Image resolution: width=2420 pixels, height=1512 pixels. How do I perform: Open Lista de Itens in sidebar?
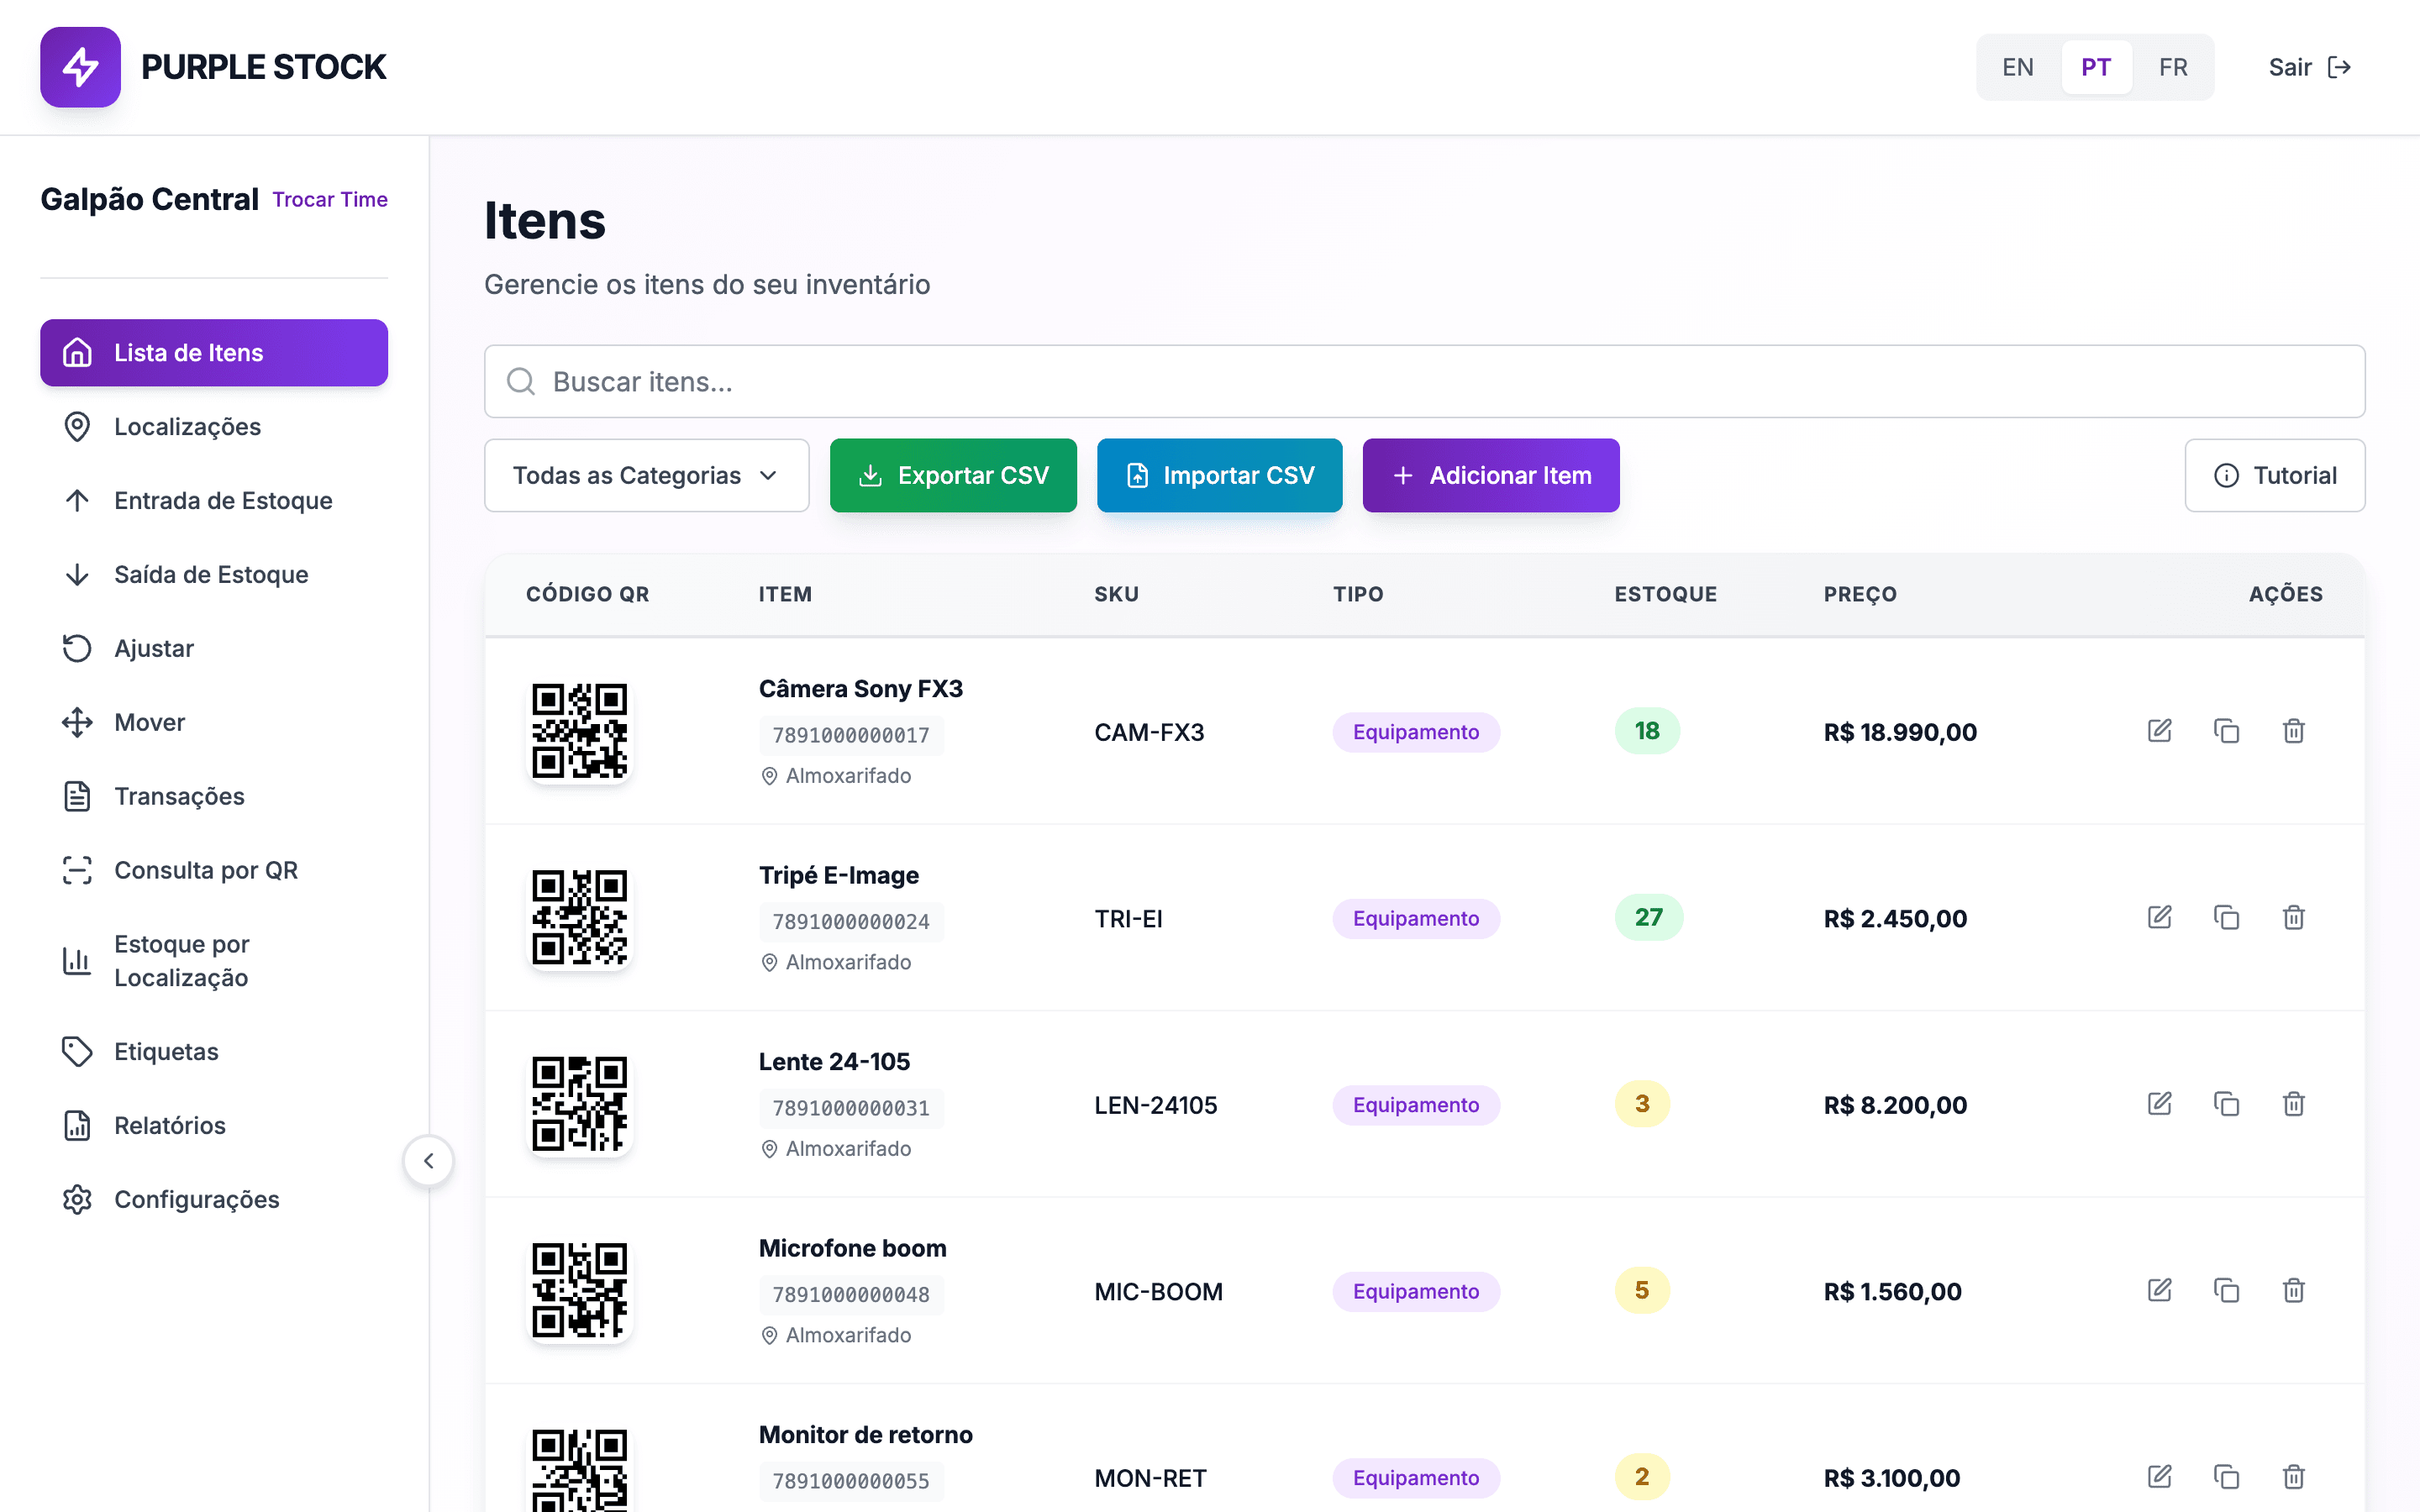point(214,353)
